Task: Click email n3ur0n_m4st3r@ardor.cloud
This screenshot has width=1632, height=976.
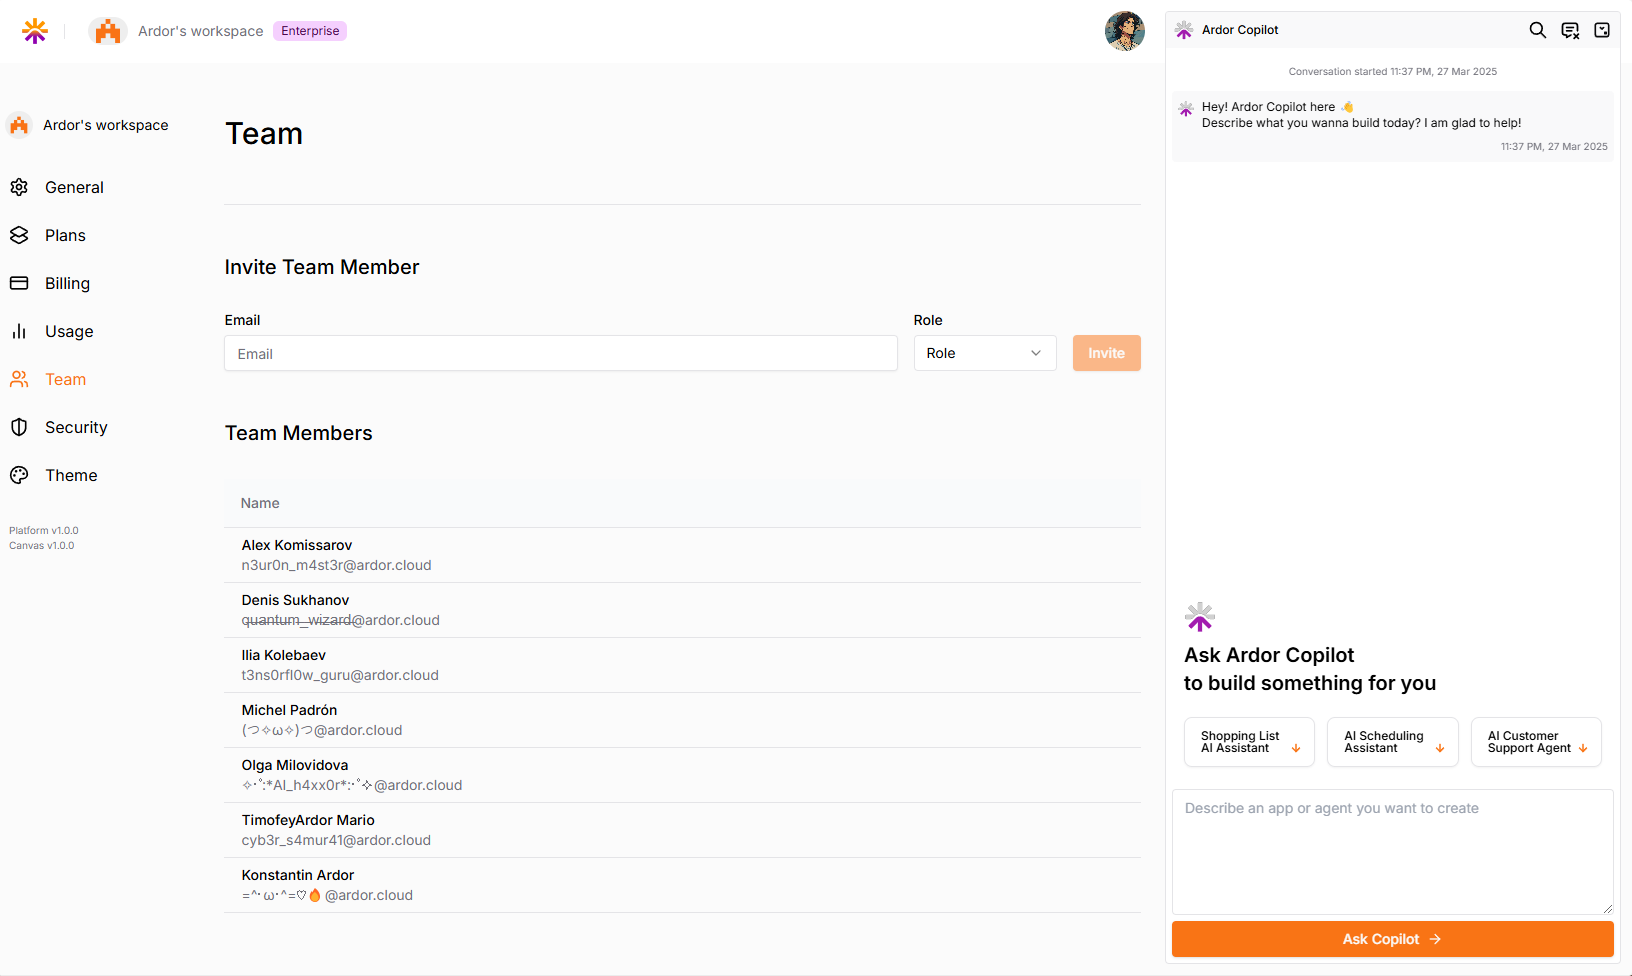Action: point(336,565)
